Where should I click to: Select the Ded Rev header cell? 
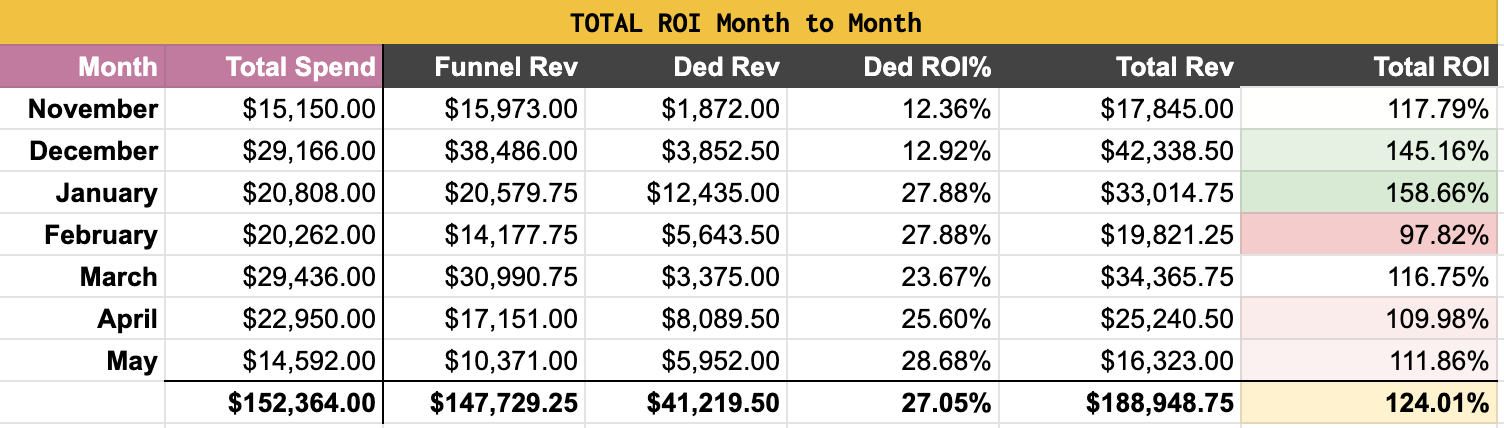point(686,66)
